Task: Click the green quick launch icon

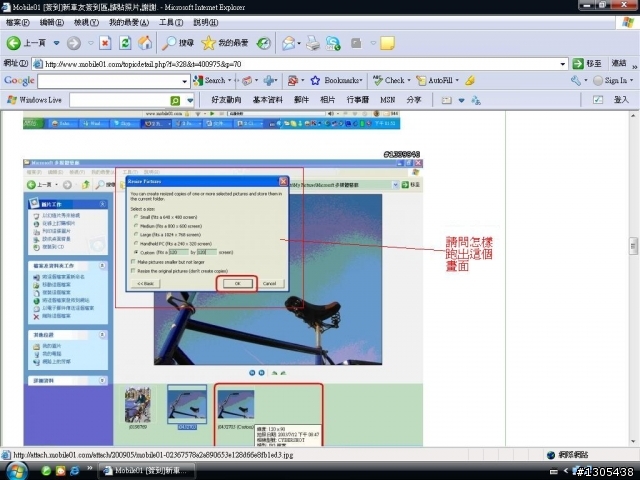Action: tap(46, 471)
